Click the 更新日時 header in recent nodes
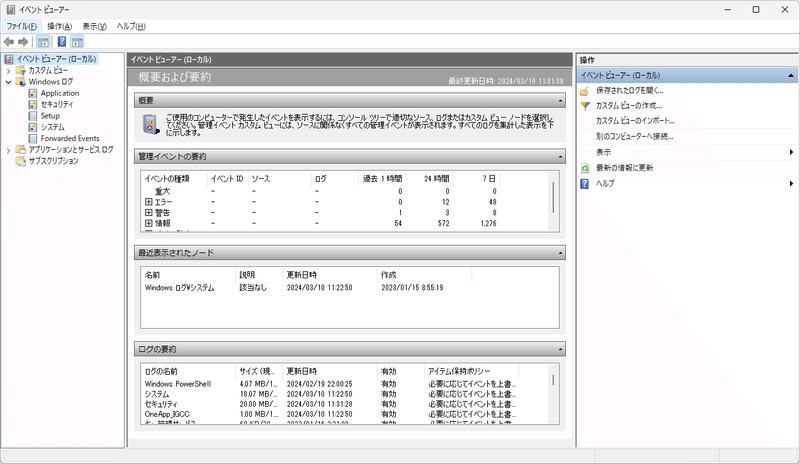The image size is (800, 464). (x=330, y=275)
